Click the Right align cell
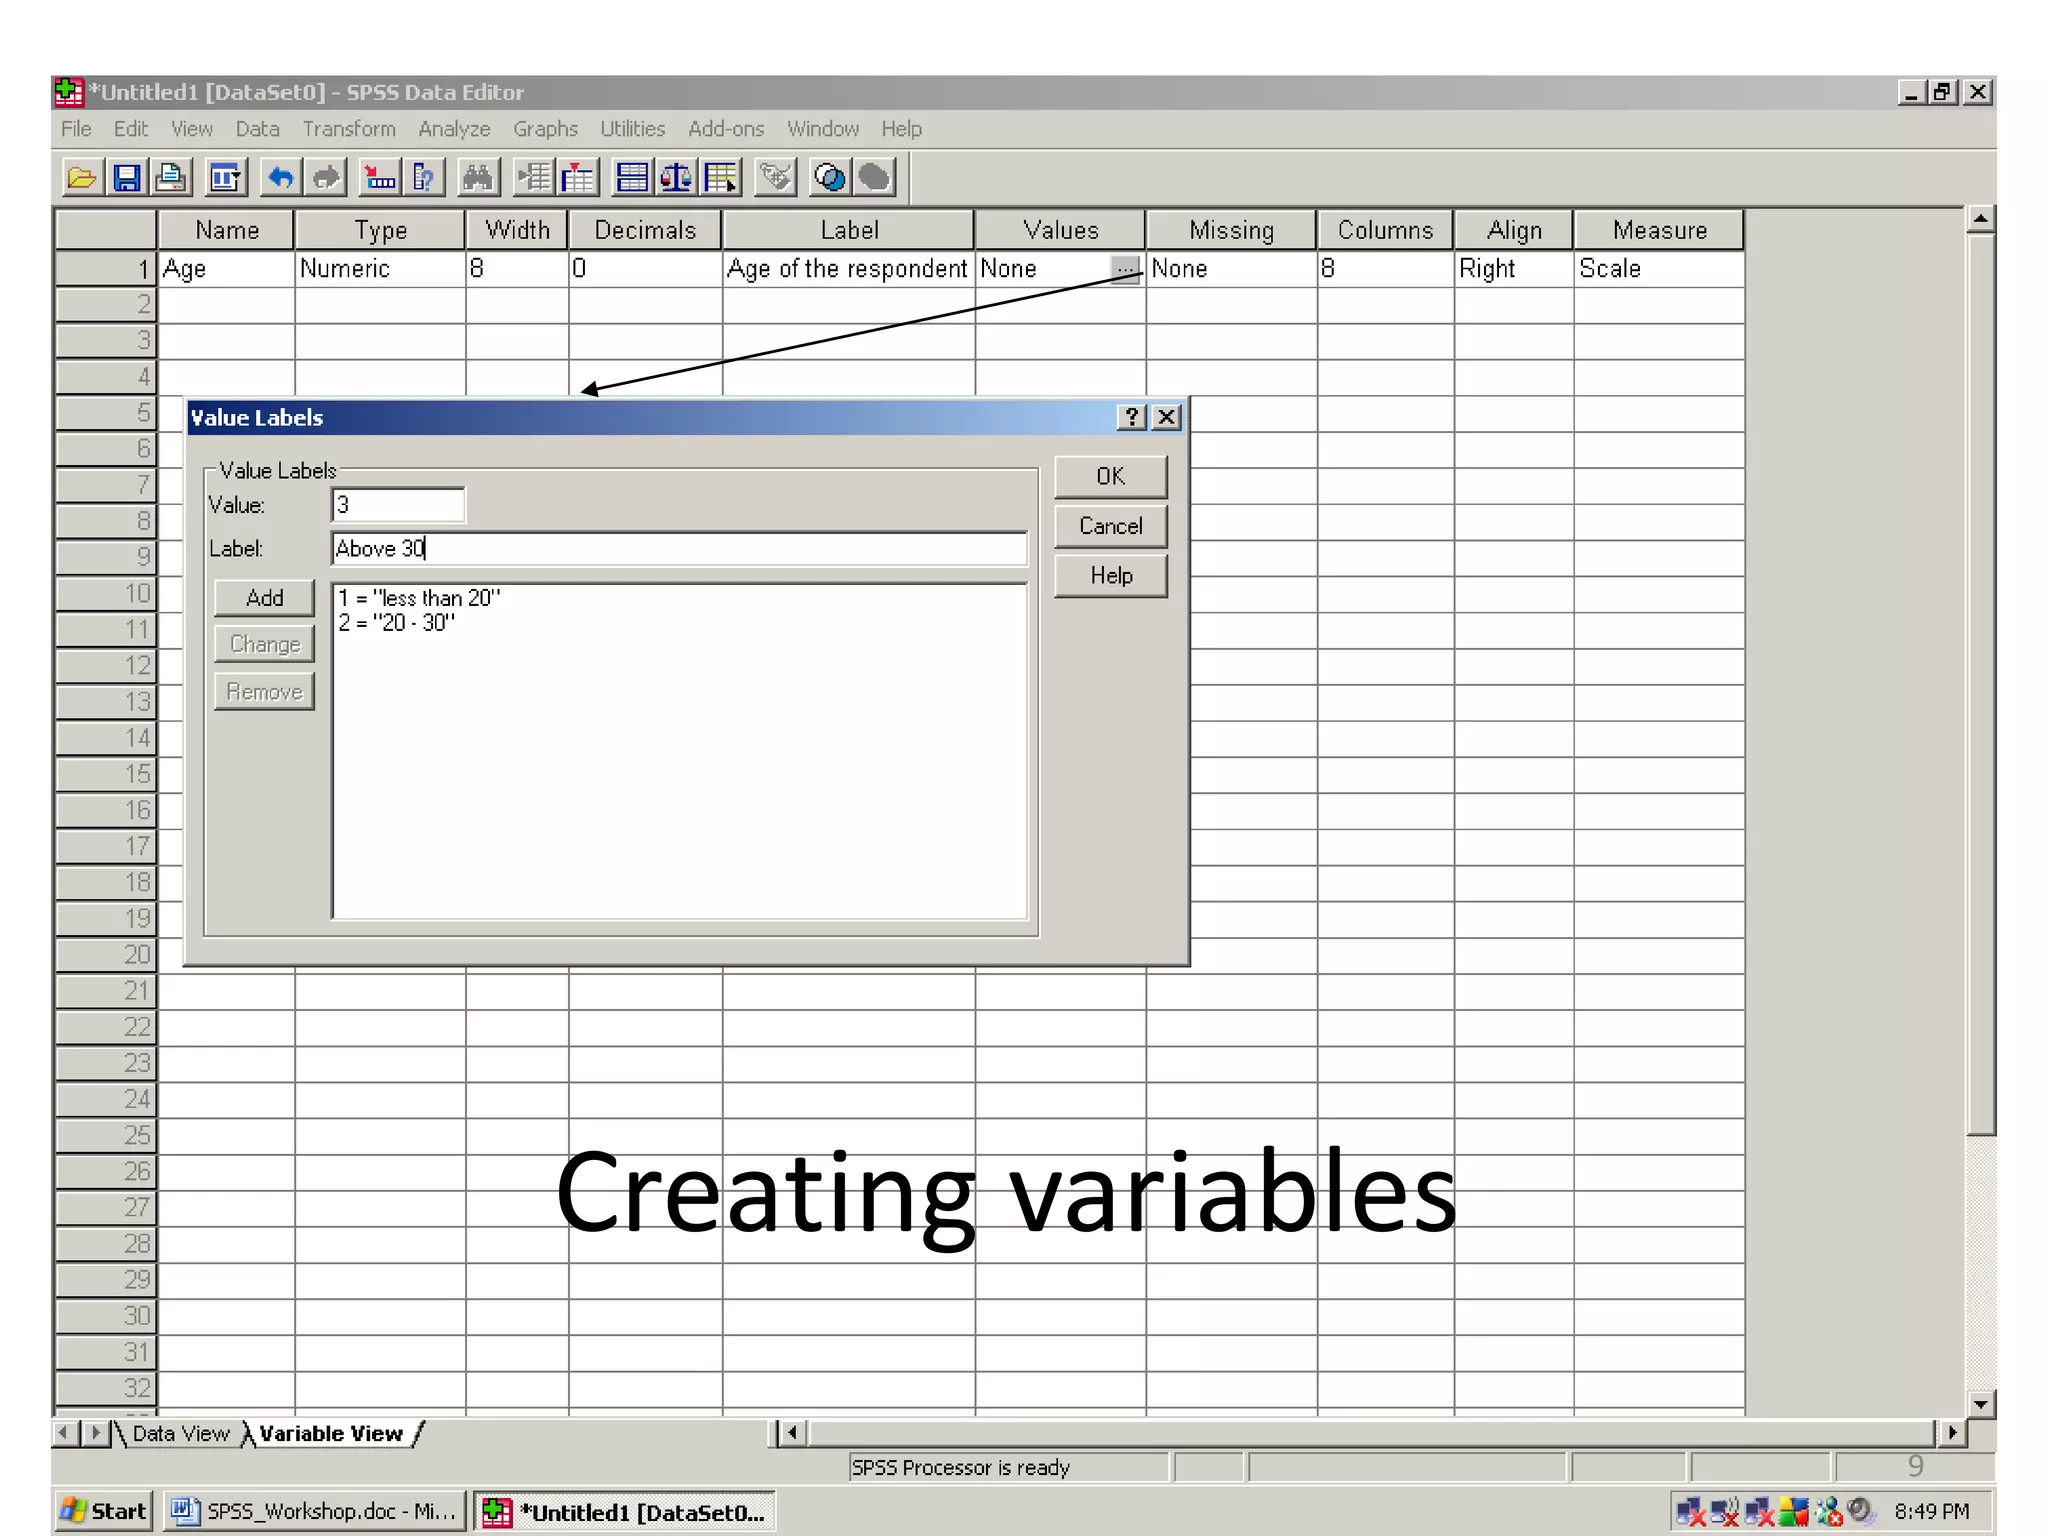2048x1536 pixels. pos(1514,269)
